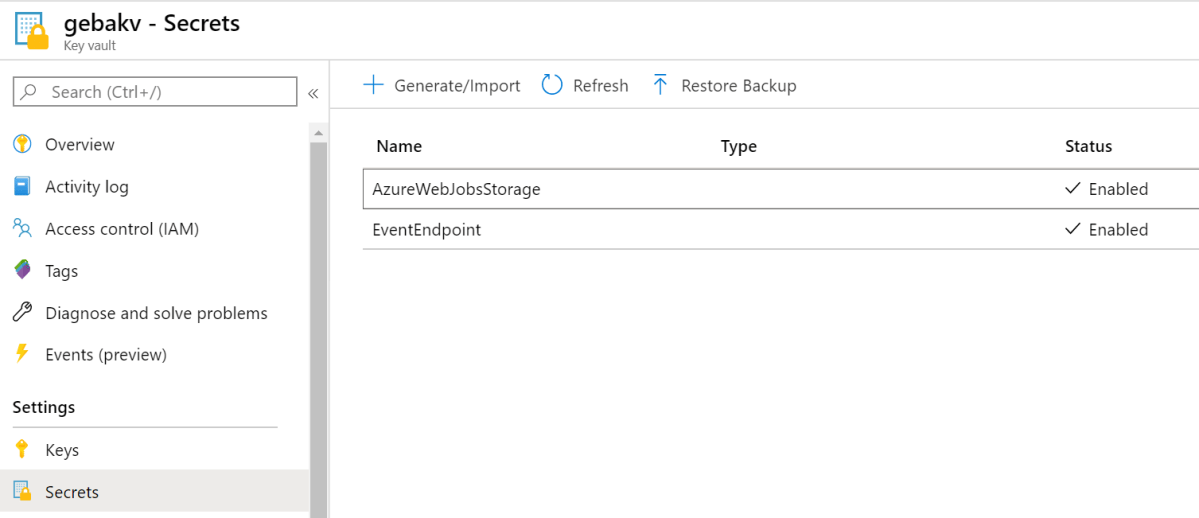Open the EventEndpoint secret
Screen dimensions: 1199x518
tap(426, 230)
